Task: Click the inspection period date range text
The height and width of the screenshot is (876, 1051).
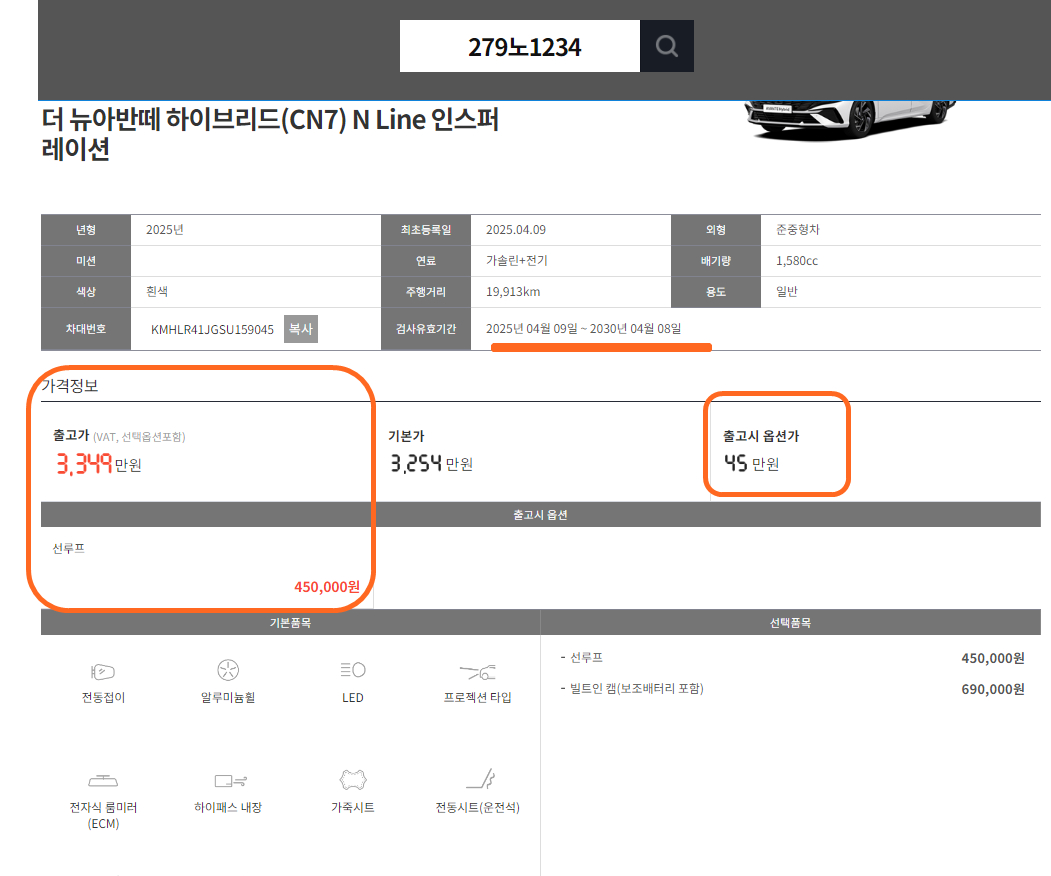Action: pos(583,328)
